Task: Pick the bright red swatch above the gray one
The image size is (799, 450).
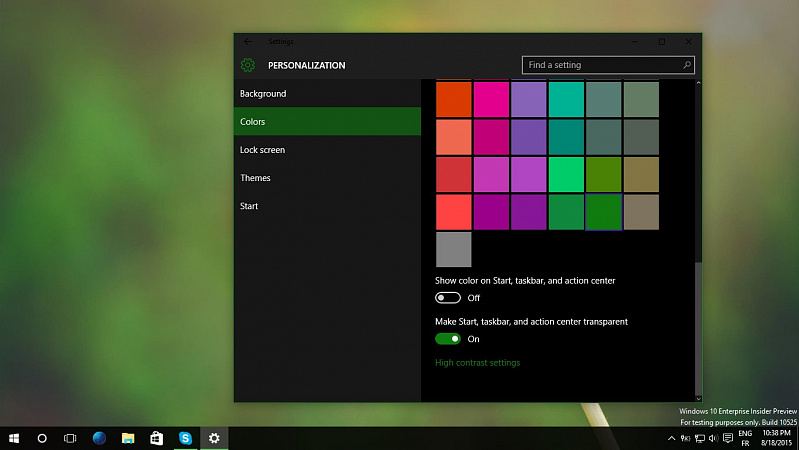Action: click(454, 212)
